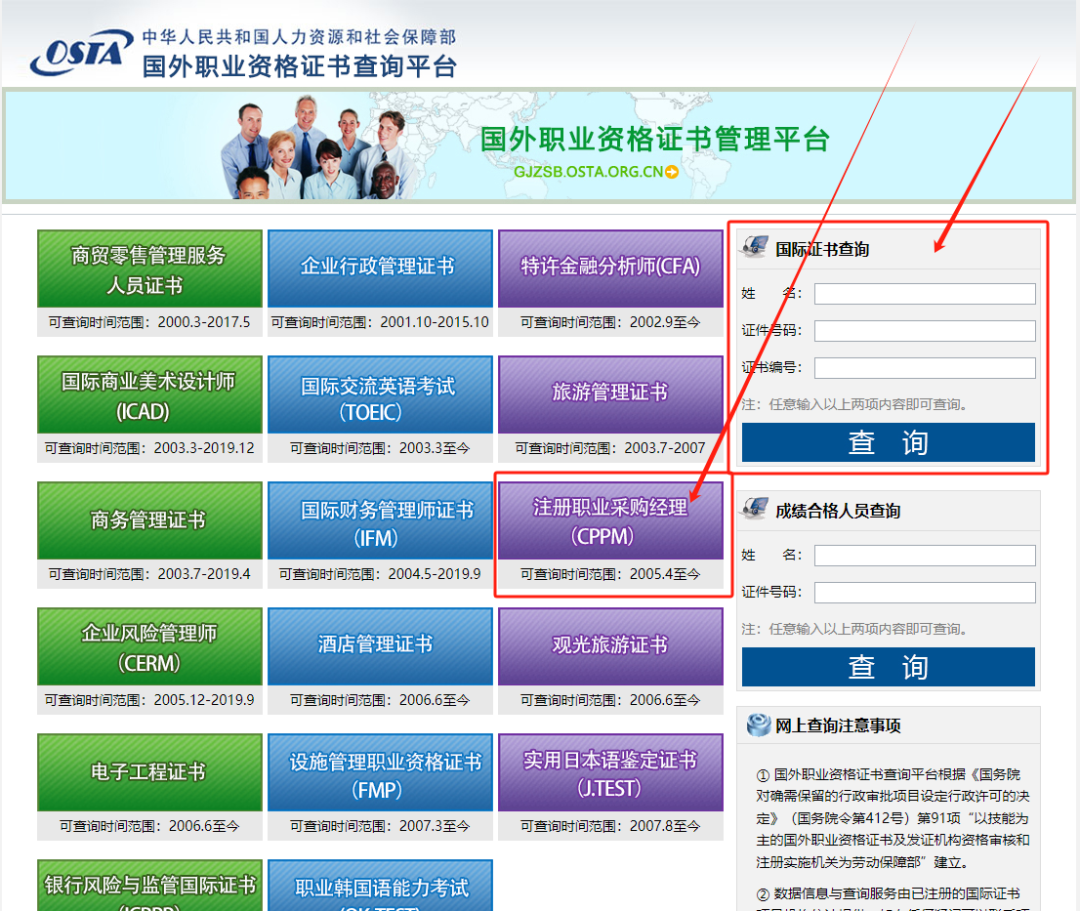
Task: Open 国际商业美术设计师(ICAD) tile
Action: (149, 395)
